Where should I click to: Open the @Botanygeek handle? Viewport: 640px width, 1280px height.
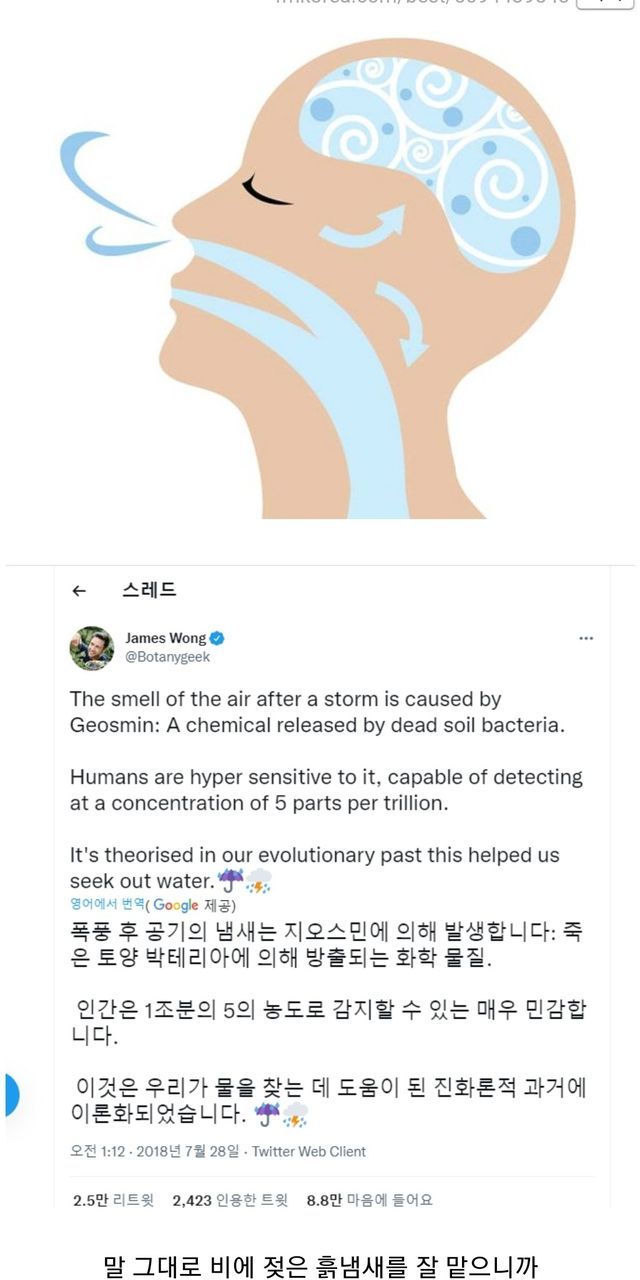[167, 657]
